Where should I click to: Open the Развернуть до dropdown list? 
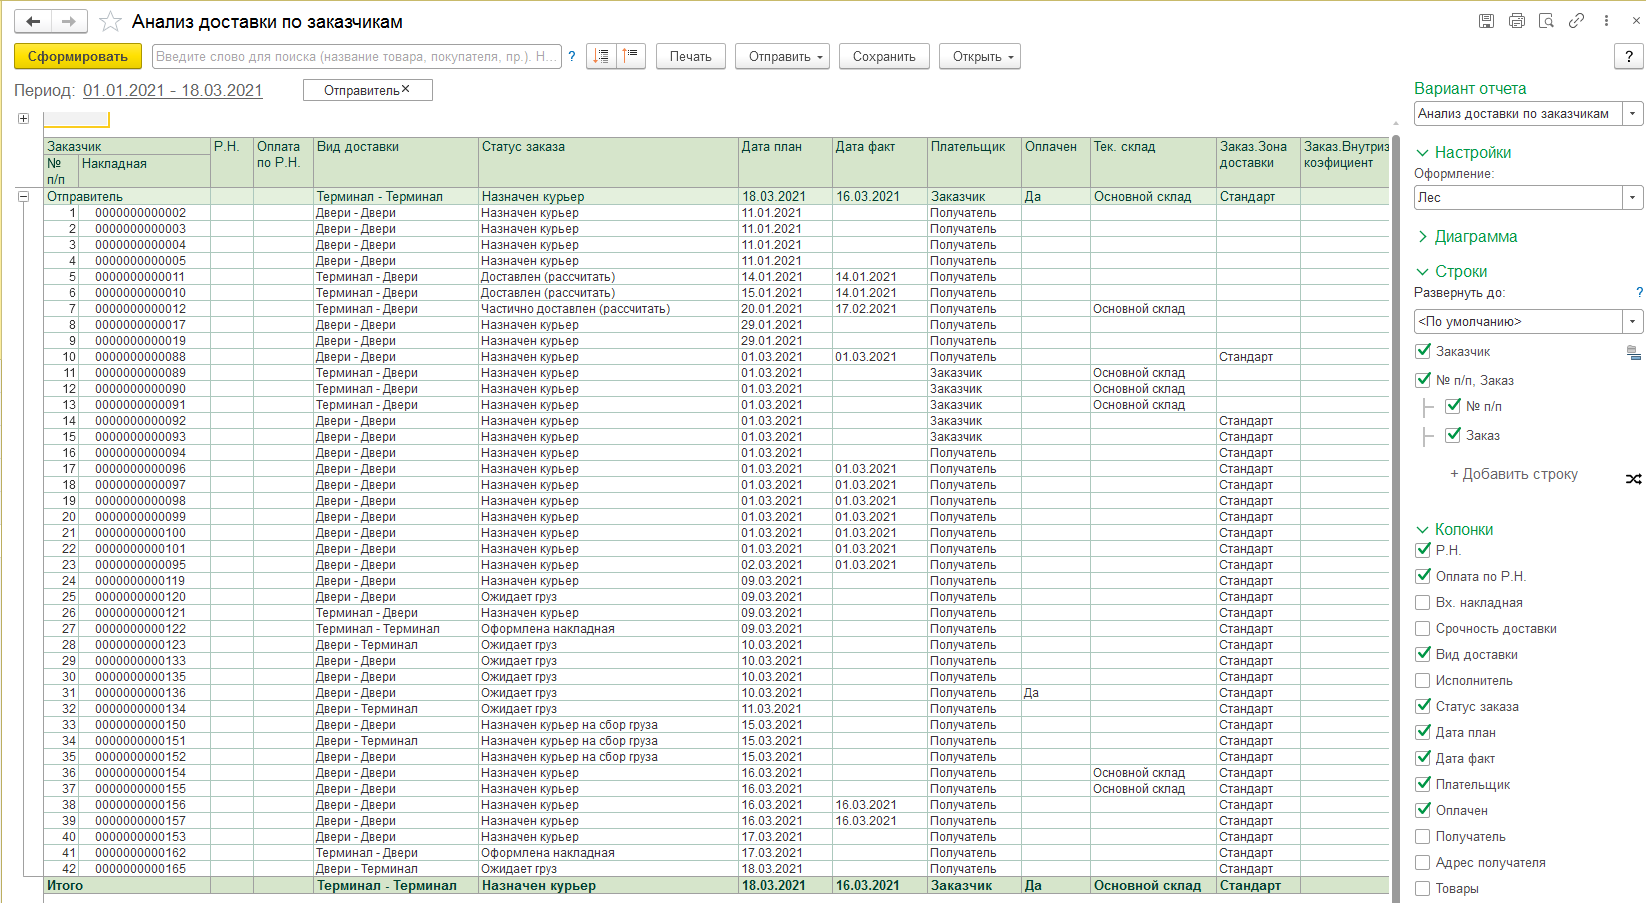coord(1632,322)
